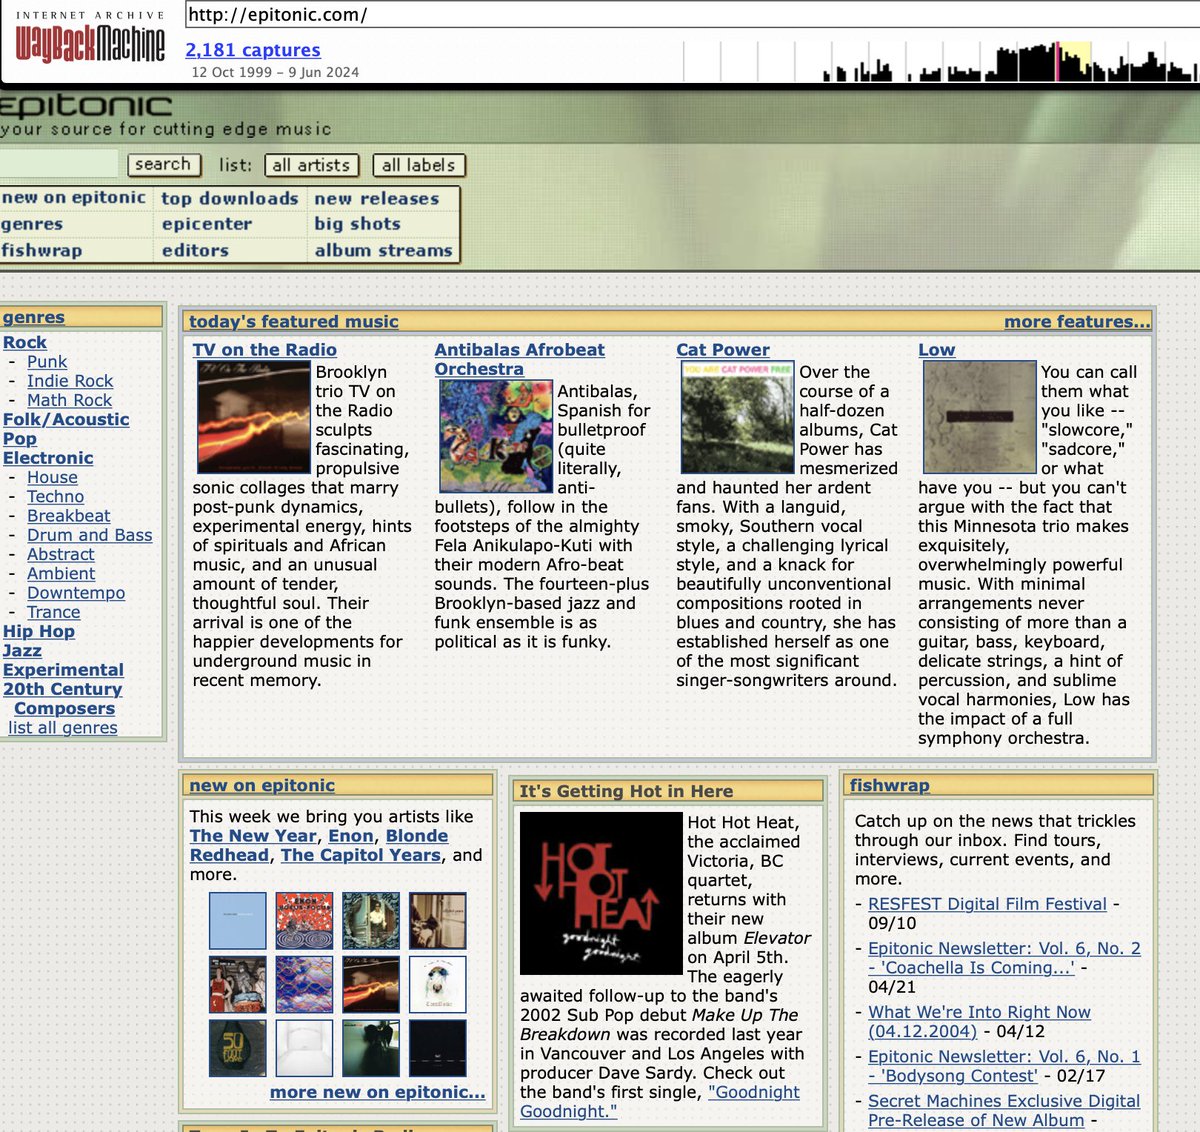
Task: Click the plain light blue album thumbnail
Action: coord(238,921)
